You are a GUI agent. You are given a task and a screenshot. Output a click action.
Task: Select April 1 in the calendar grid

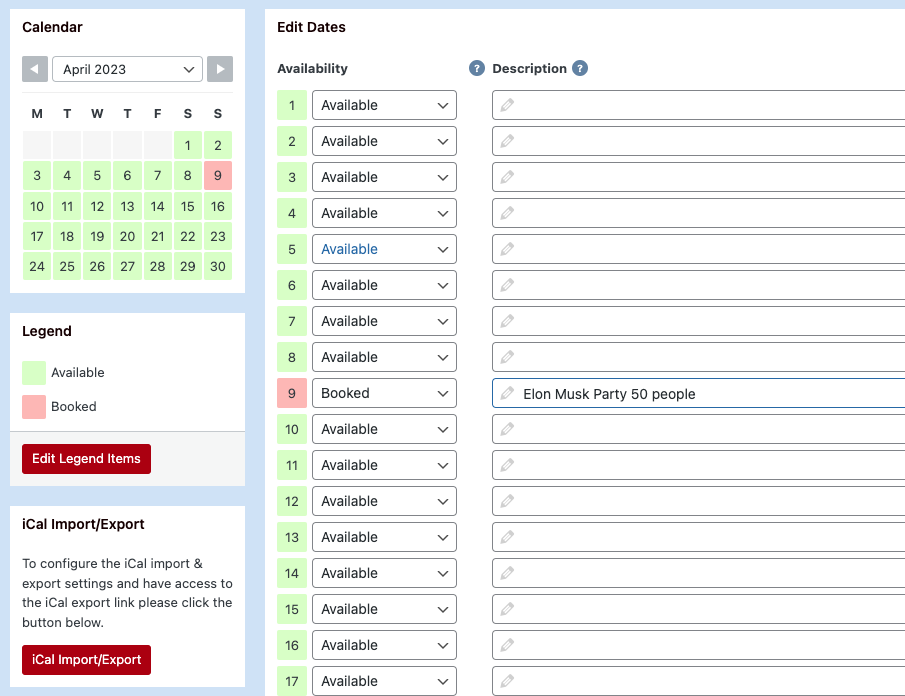[188, 145]
